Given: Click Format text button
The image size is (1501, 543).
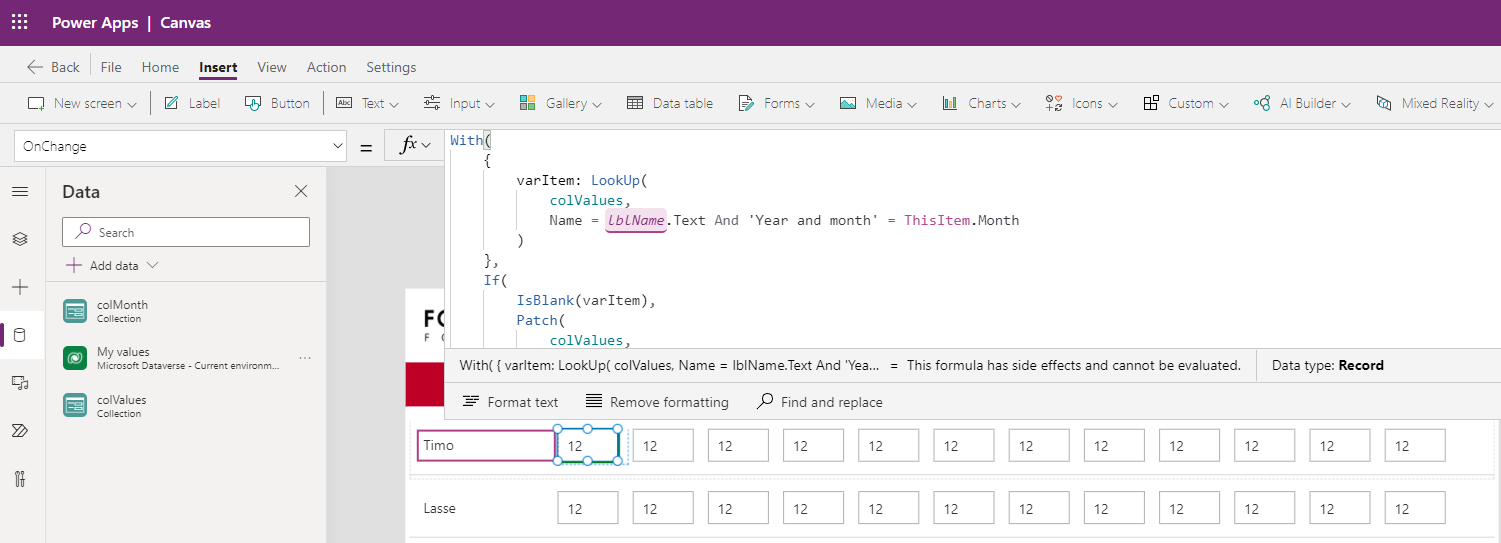Looking at the screenshot, I should tap(510, 402).
